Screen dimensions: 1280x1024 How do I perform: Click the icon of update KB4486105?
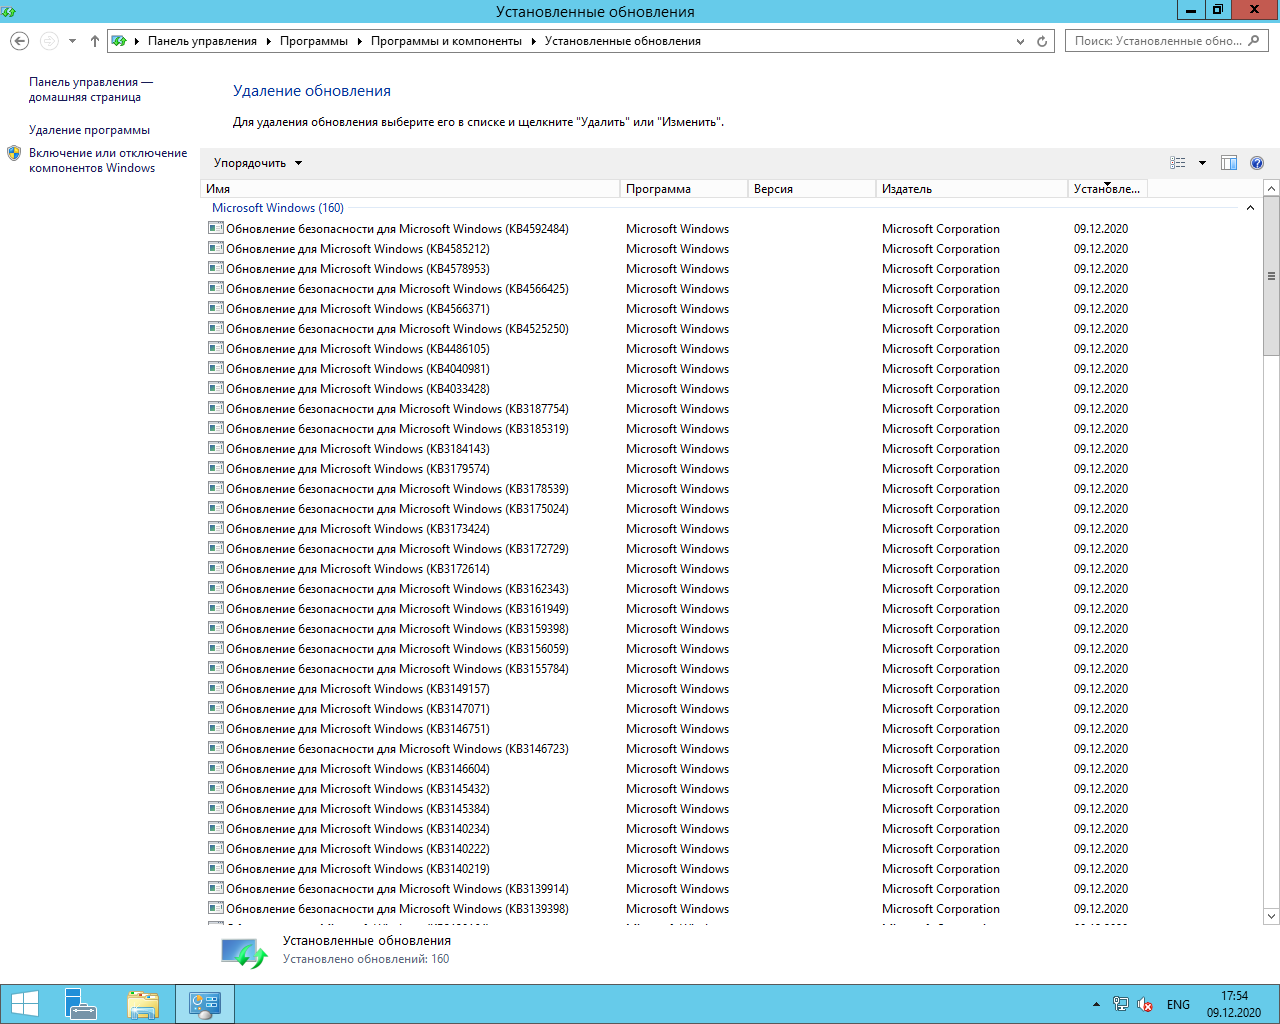[215, 348]
